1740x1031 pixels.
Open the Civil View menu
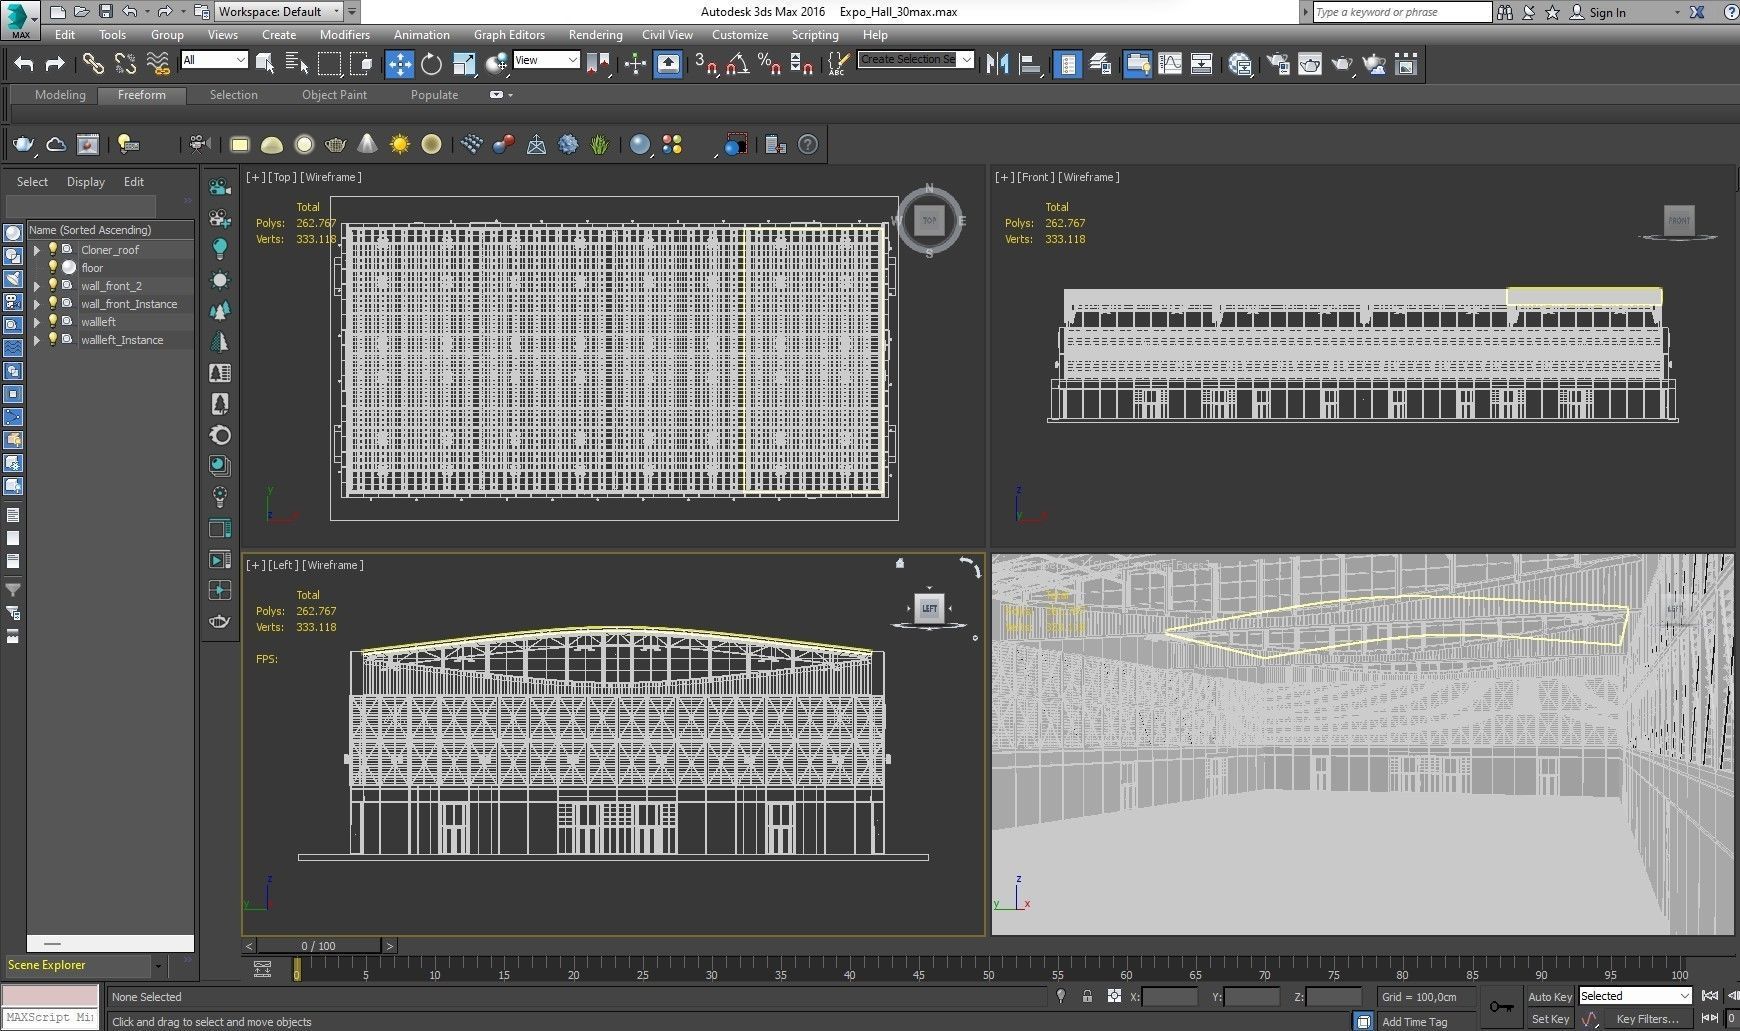[667, 34]
